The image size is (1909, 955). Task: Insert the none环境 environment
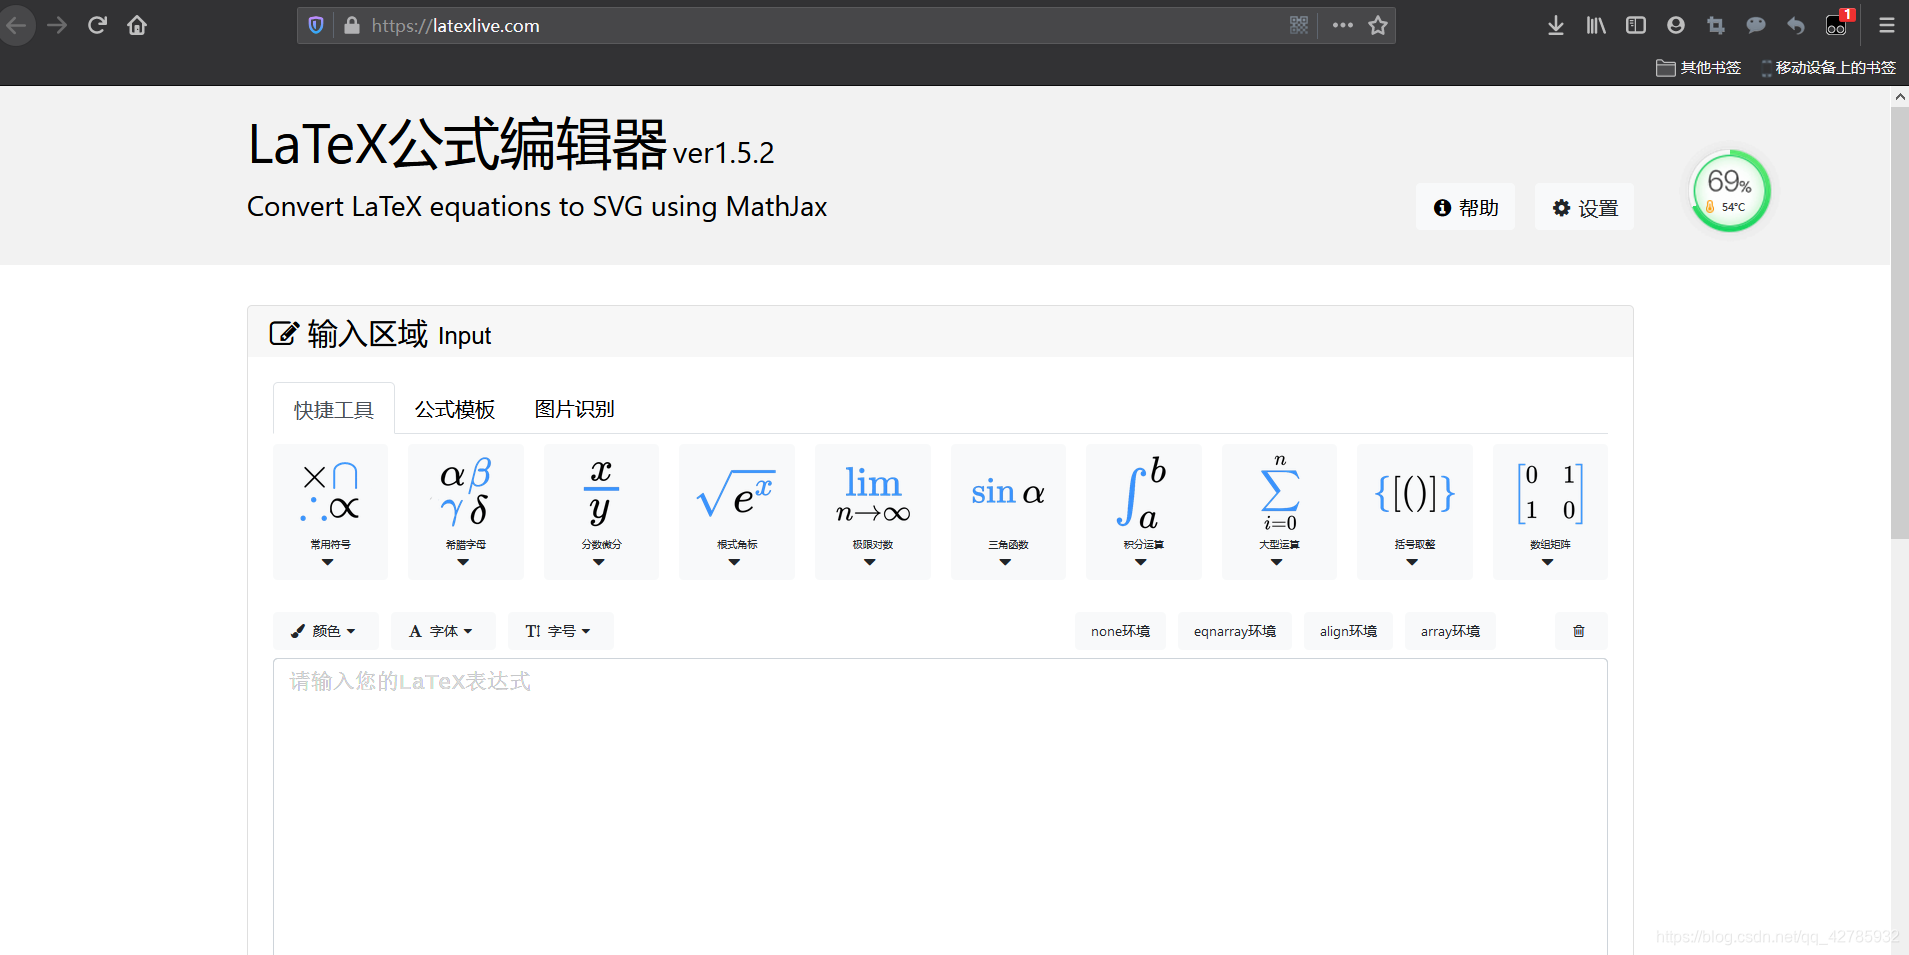point(1120,631)
